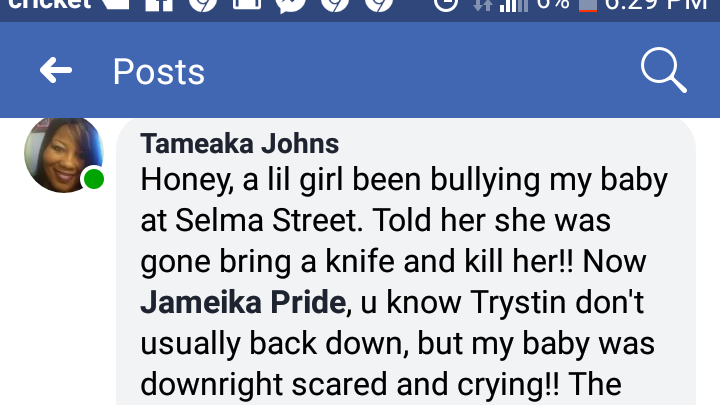This screenshot has height=405, width=720.
Task: Tap the Facebook notification icon in status bar
Action: (x=159, y=4)
